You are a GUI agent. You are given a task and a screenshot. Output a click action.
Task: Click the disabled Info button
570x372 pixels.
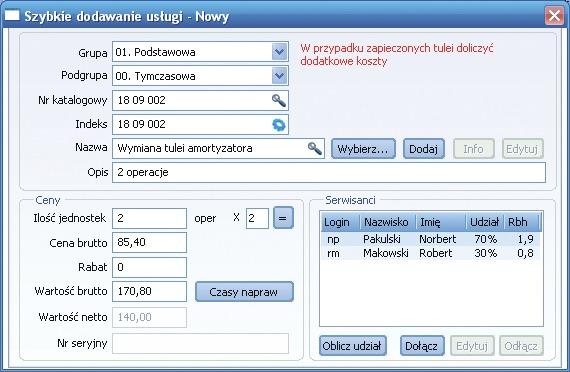tap(474, 149)
